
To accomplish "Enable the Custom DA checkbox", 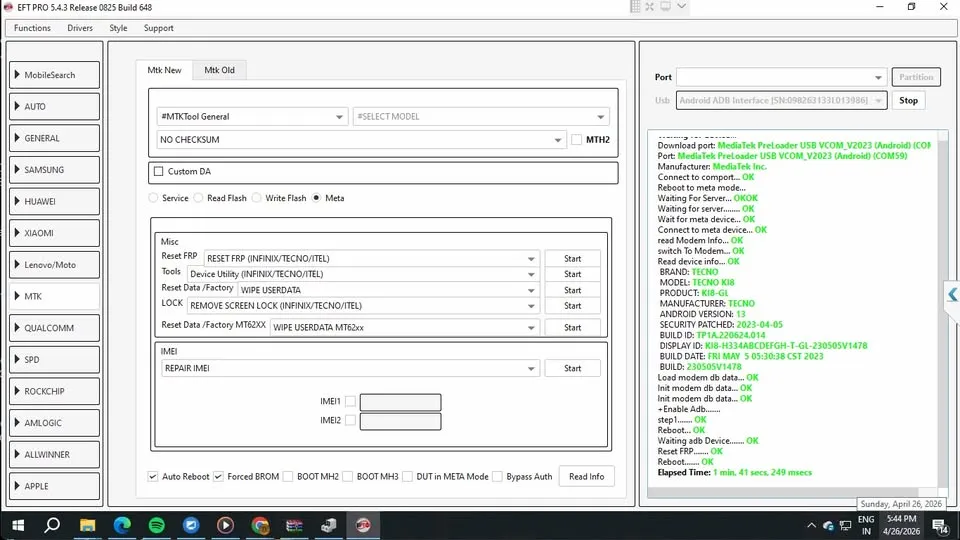I will pyautogui.click(x=158, y=172).
